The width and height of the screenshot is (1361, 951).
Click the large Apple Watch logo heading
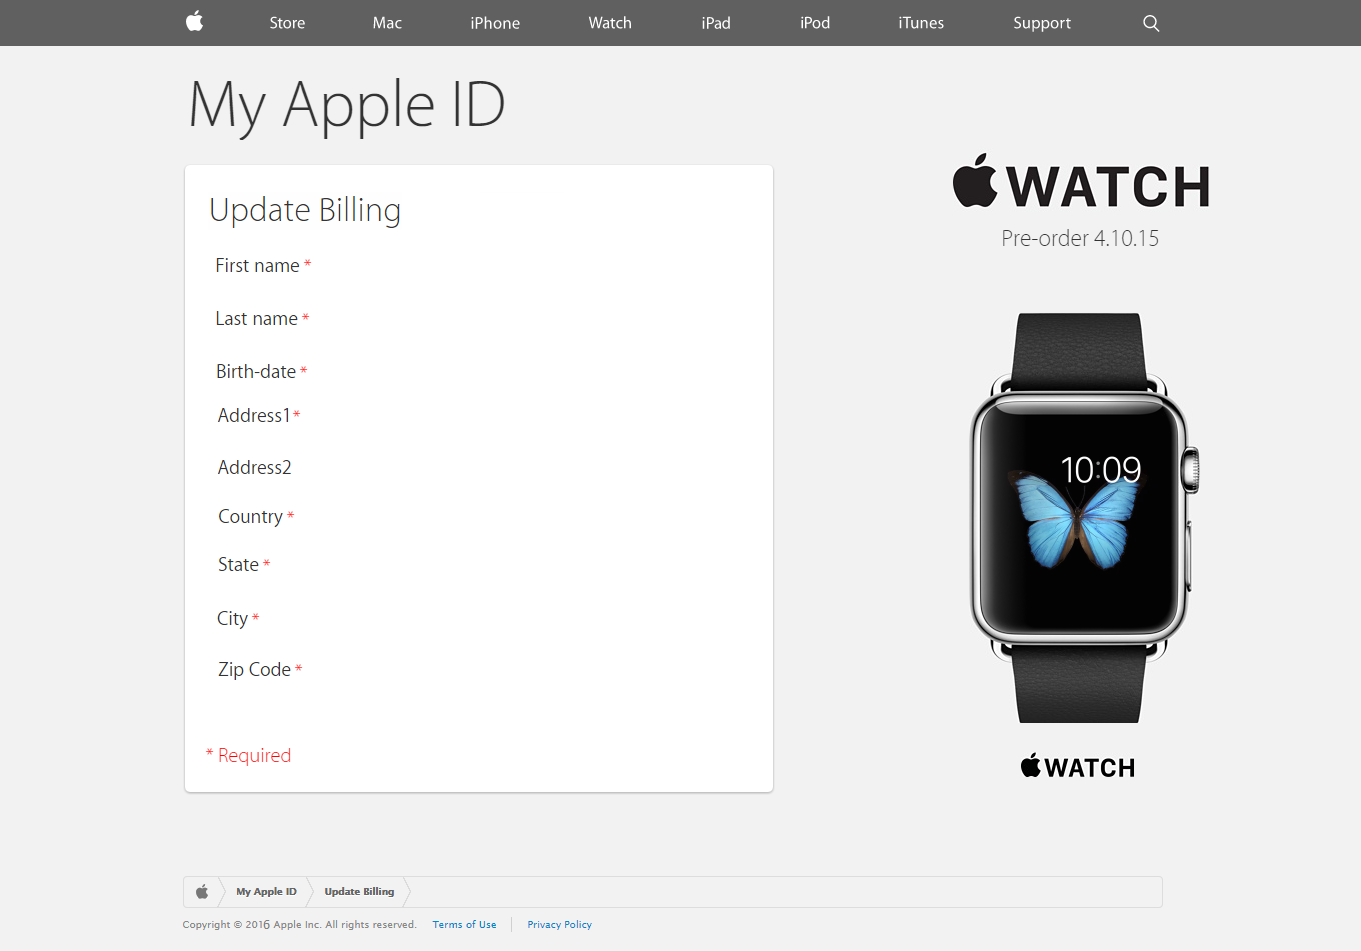pos(1081,182)
